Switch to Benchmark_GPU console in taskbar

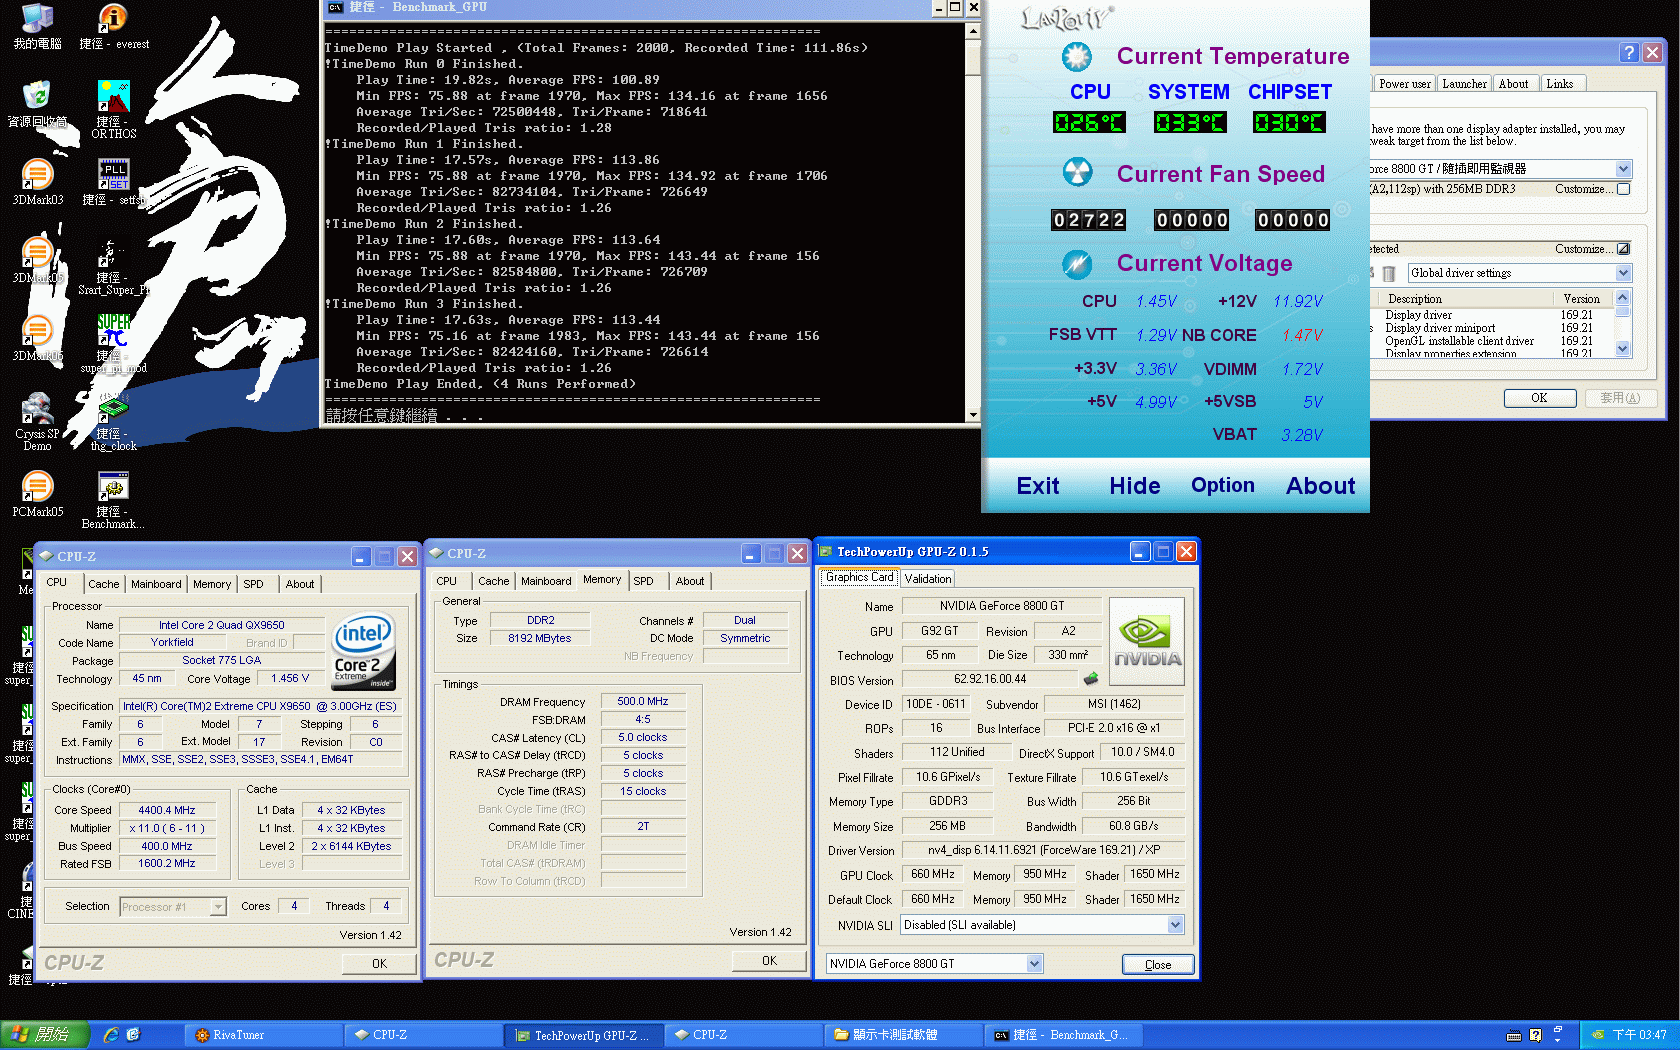pyautogui.click(x=1062, y=1035)
